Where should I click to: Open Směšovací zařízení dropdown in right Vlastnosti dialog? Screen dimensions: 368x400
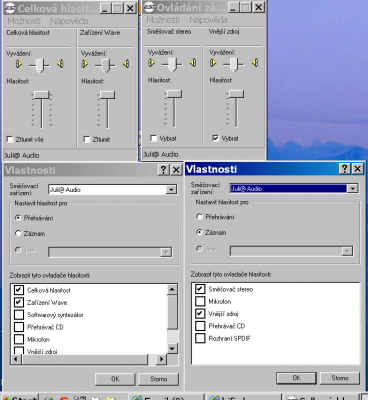(x=352, y=189)
